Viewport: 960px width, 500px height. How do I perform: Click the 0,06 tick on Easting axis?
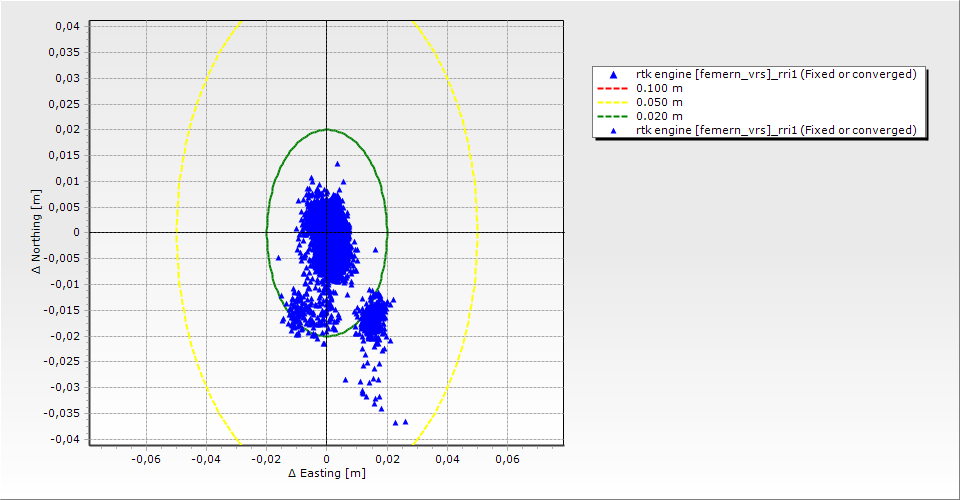(x=507, y=459)
